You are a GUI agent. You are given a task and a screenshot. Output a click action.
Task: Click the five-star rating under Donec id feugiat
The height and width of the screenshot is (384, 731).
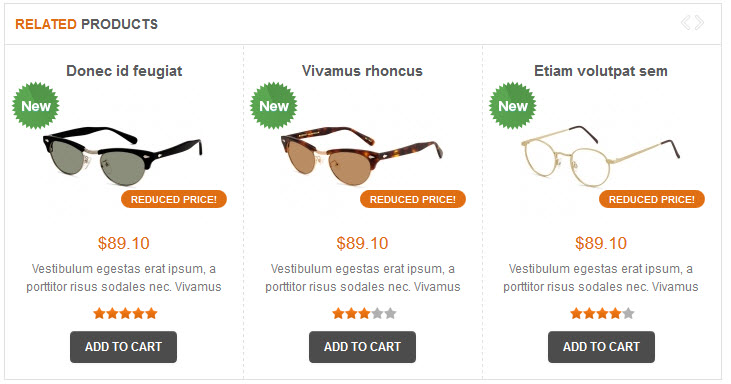[x=125, y=314]
